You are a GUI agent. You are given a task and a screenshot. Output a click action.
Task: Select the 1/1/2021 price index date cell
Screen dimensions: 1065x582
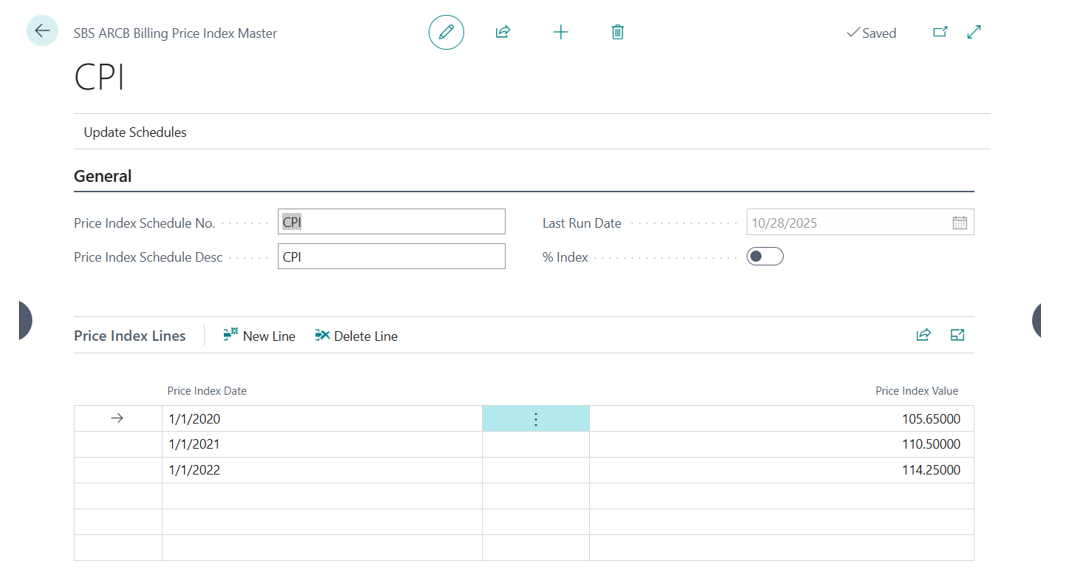(320, 445)
